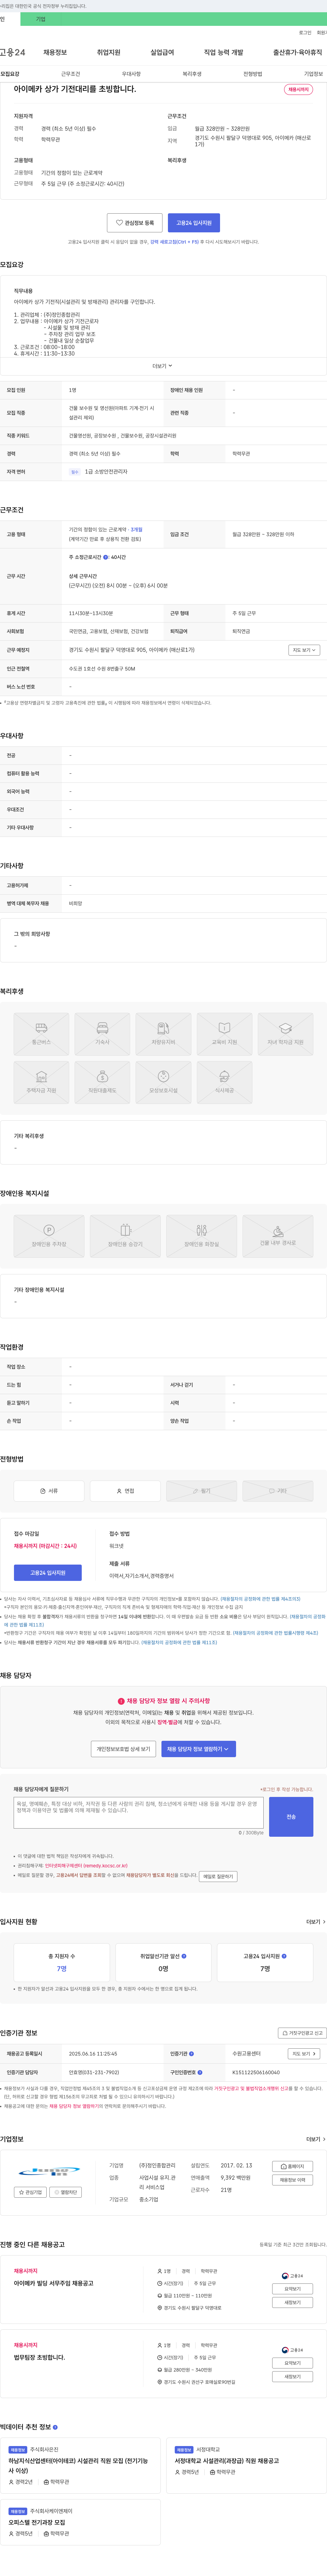Open the 채용정보 menu
This screenshot has height=2576, width=327.
(x=55, y=52)
